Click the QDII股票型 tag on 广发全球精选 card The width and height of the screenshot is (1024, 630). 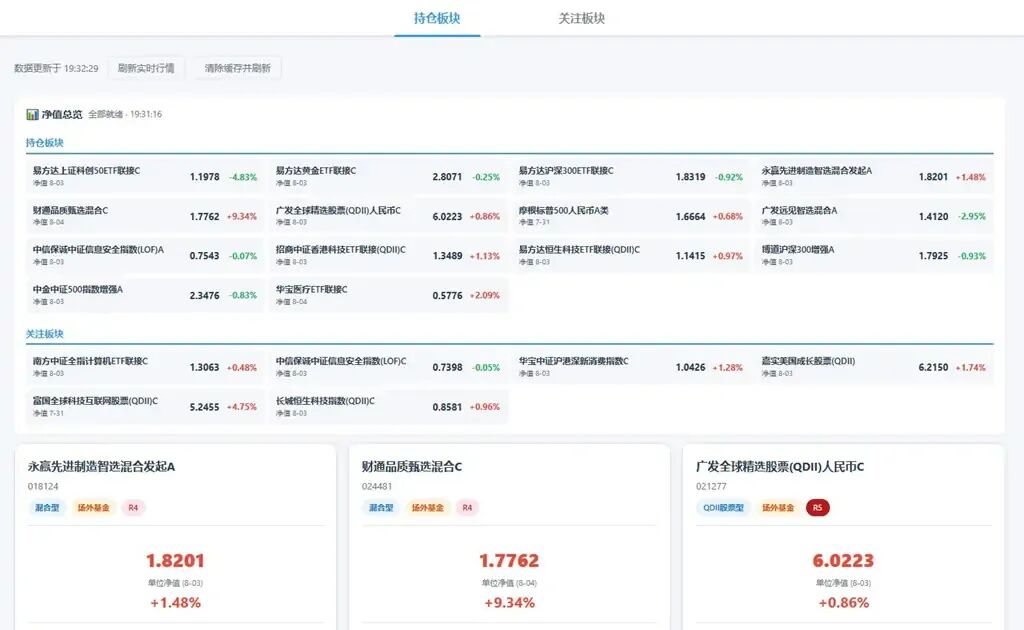click(x=724, y=507)
